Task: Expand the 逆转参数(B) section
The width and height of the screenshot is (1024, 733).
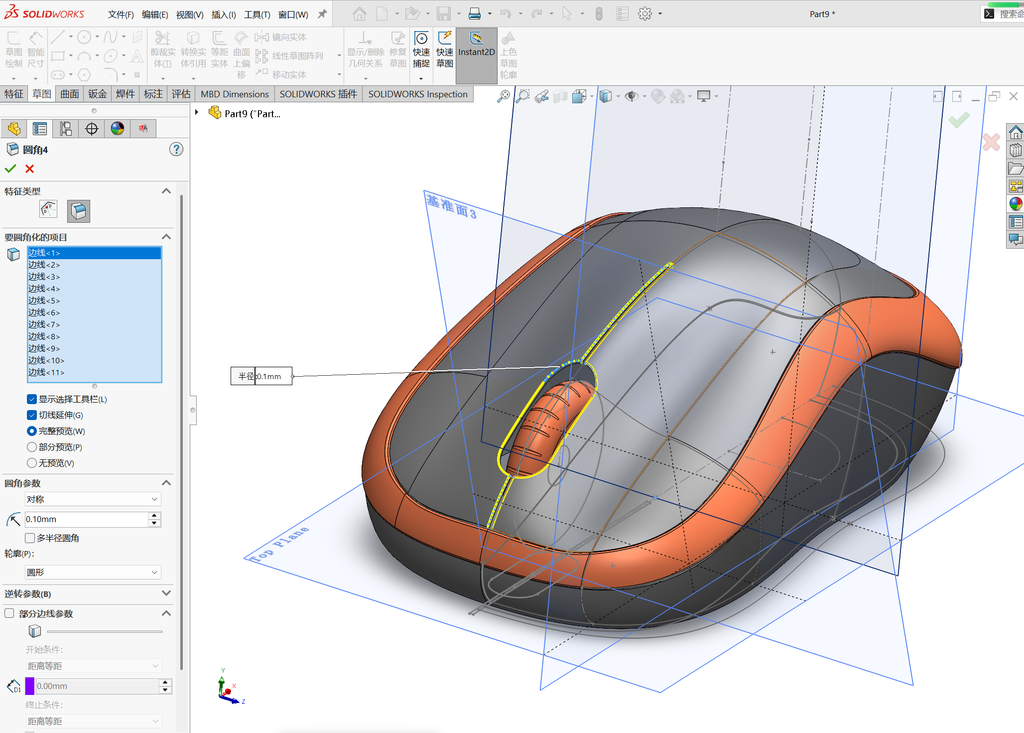Action: point(166,593)
